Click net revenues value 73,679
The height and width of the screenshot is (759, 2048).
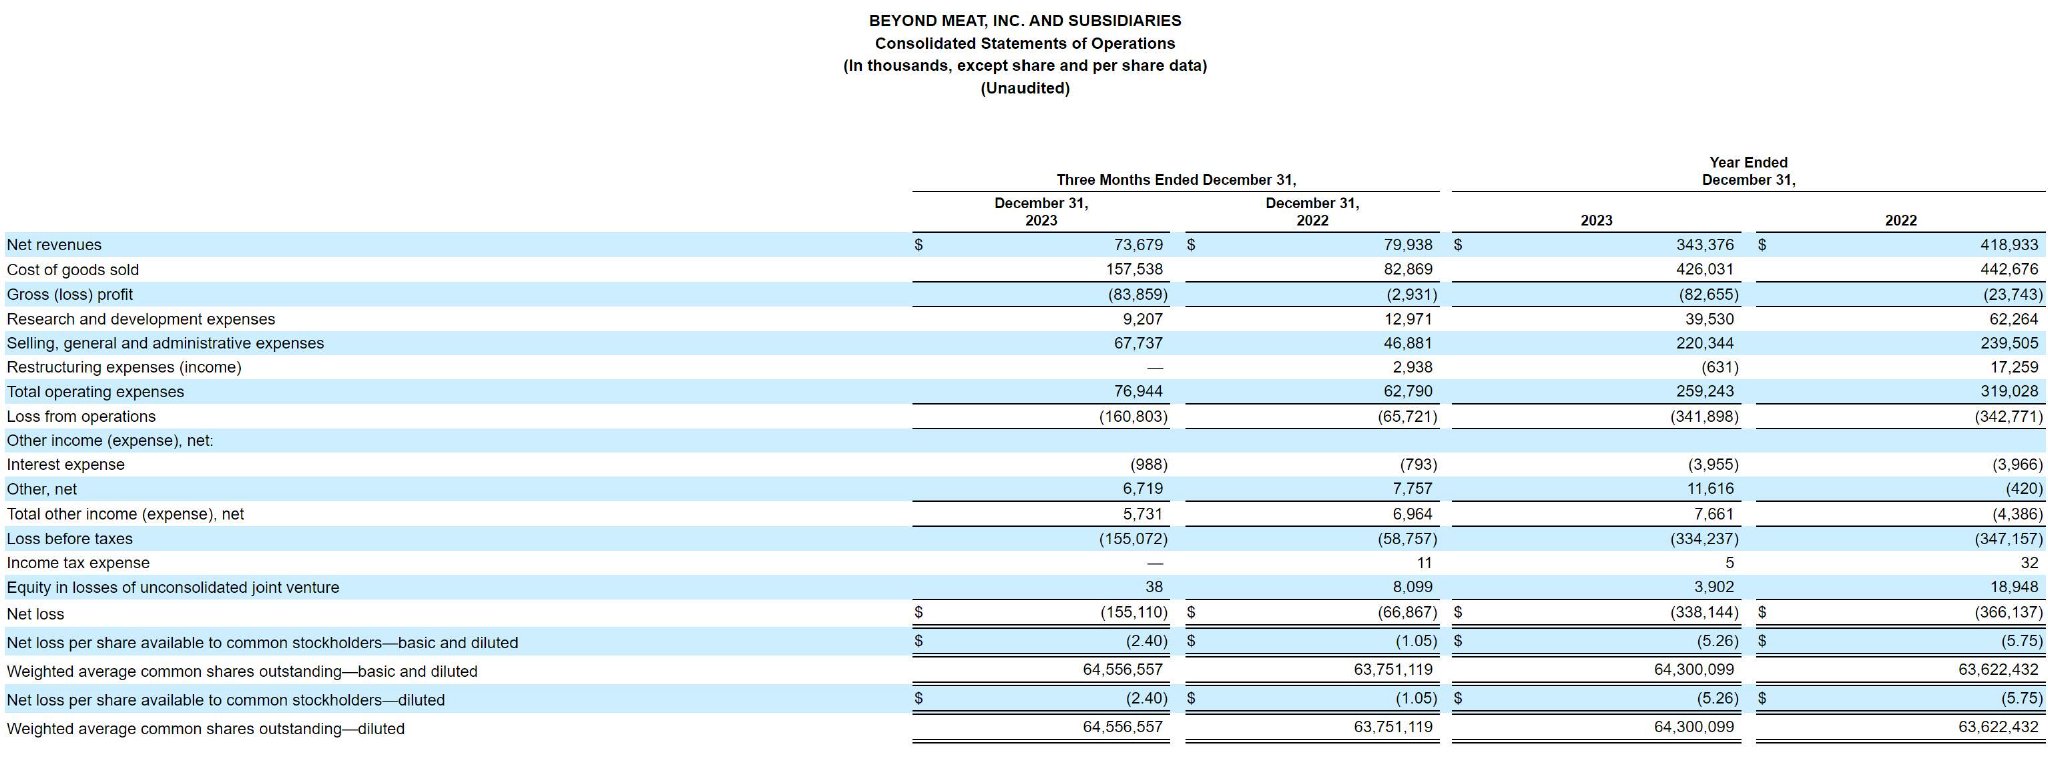1138,245
